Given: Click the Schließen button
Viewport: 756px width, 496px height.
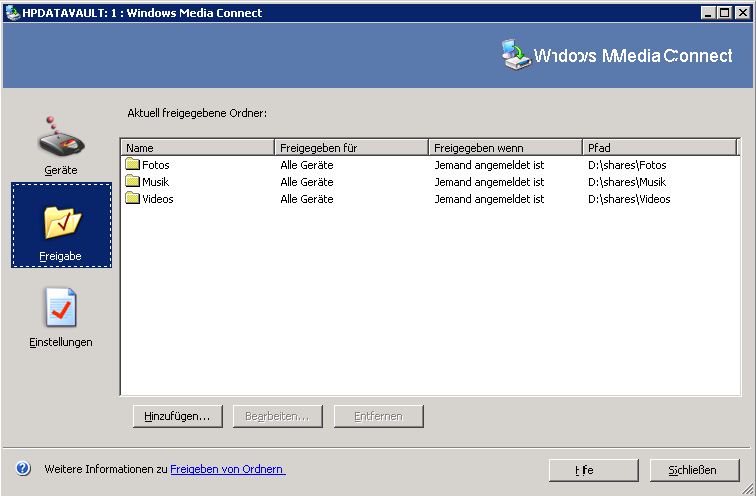Looking at the screenshot, I should (695, 470).
